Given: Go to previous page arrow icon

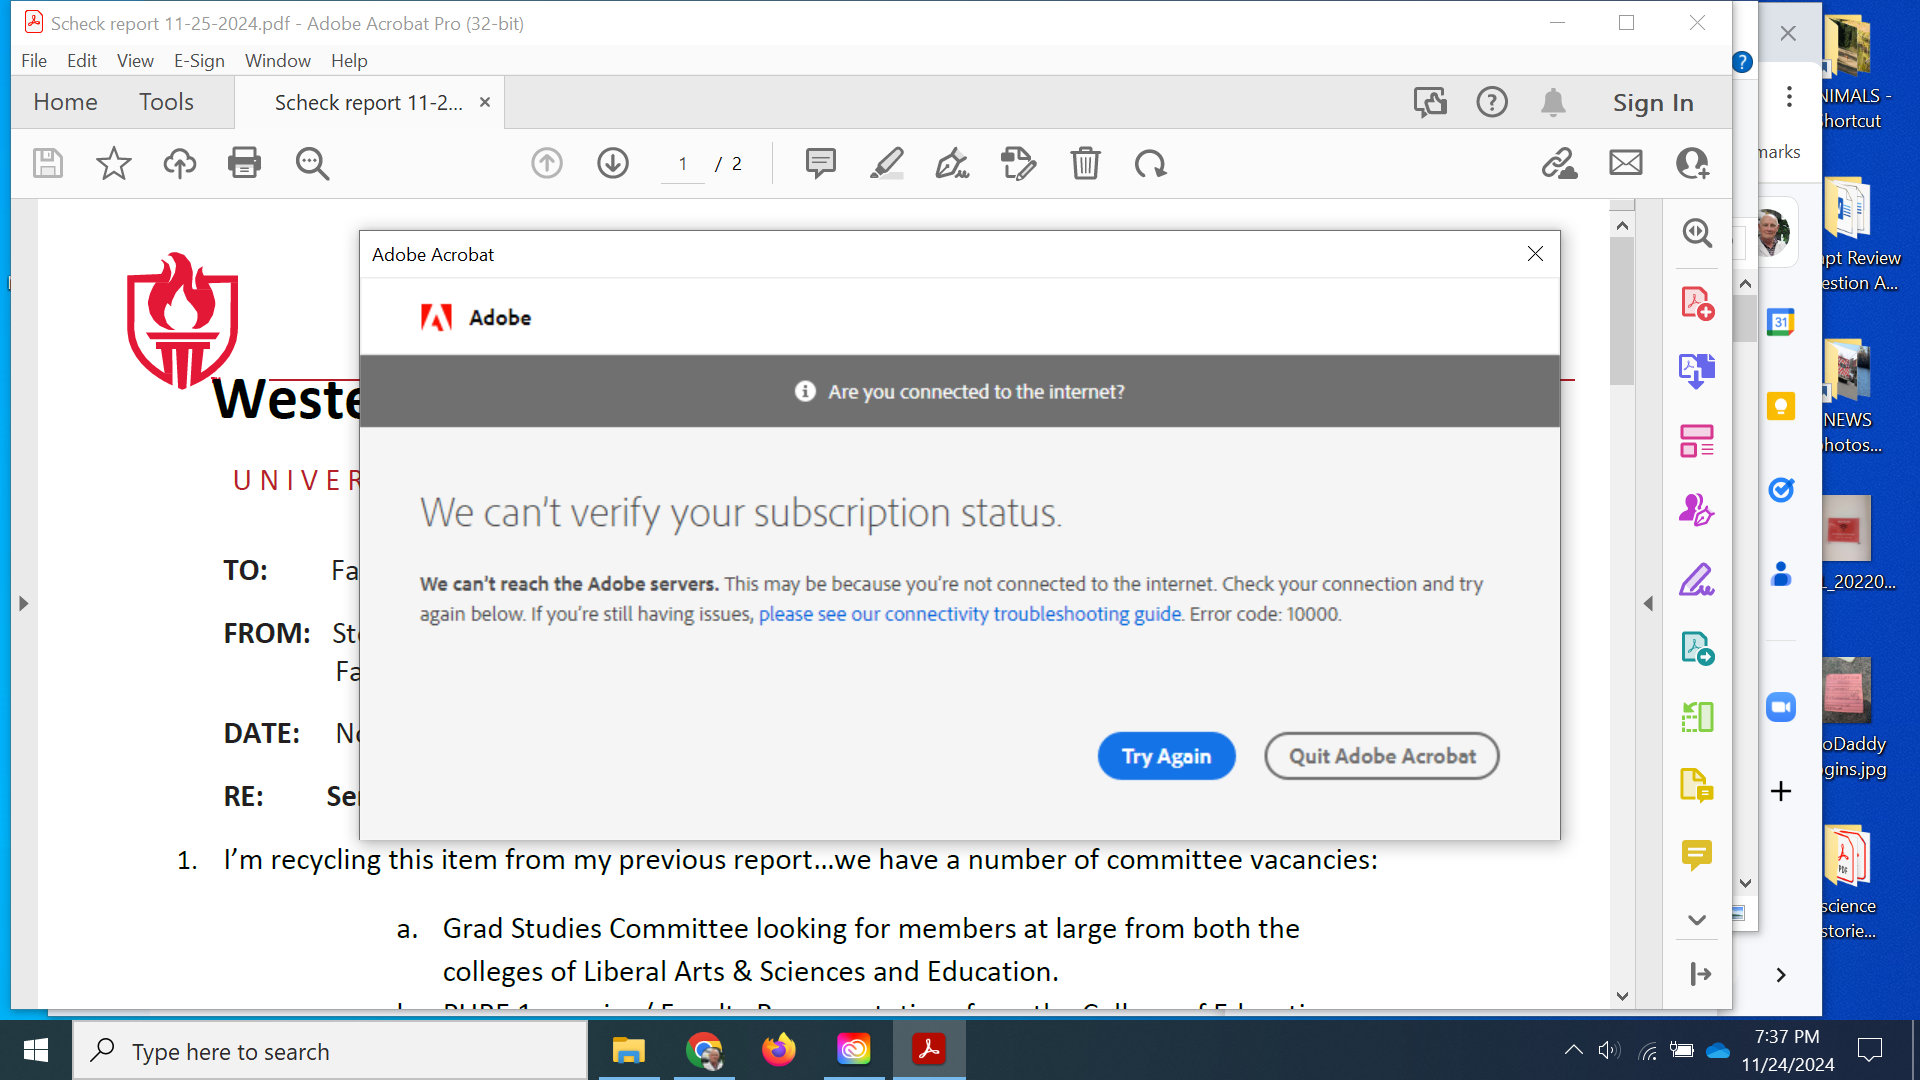Looking at the screenshot, I should click(547, 163).
